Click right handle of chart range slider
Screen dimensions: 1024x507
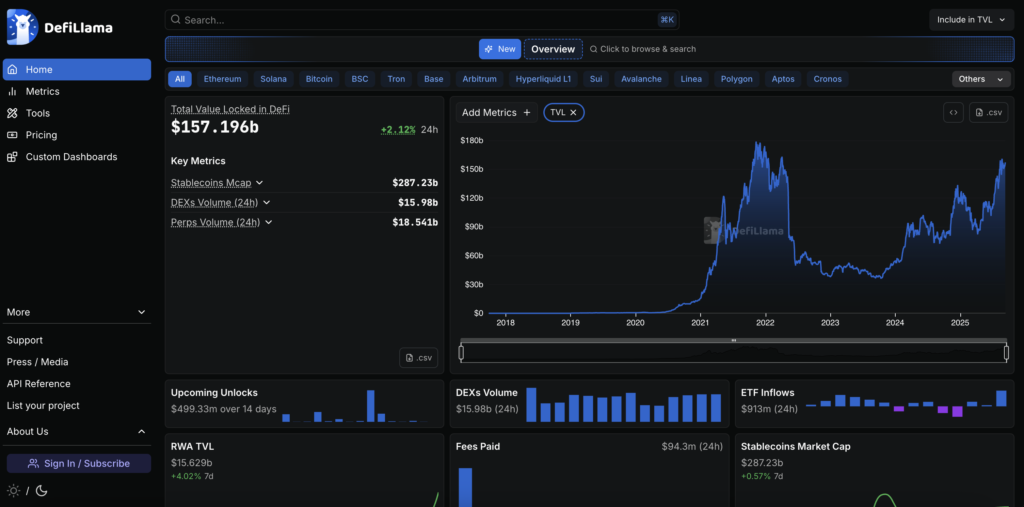pyautogui.click(x=1006, y=353)
